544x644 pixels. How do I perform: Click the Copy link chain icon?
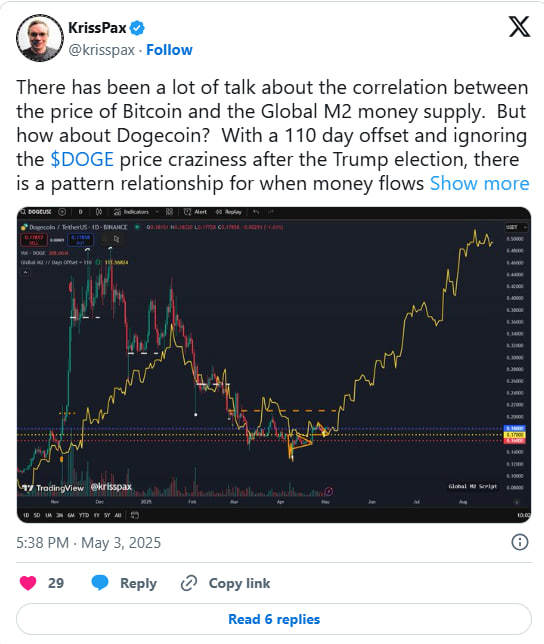tap(189, 583)
